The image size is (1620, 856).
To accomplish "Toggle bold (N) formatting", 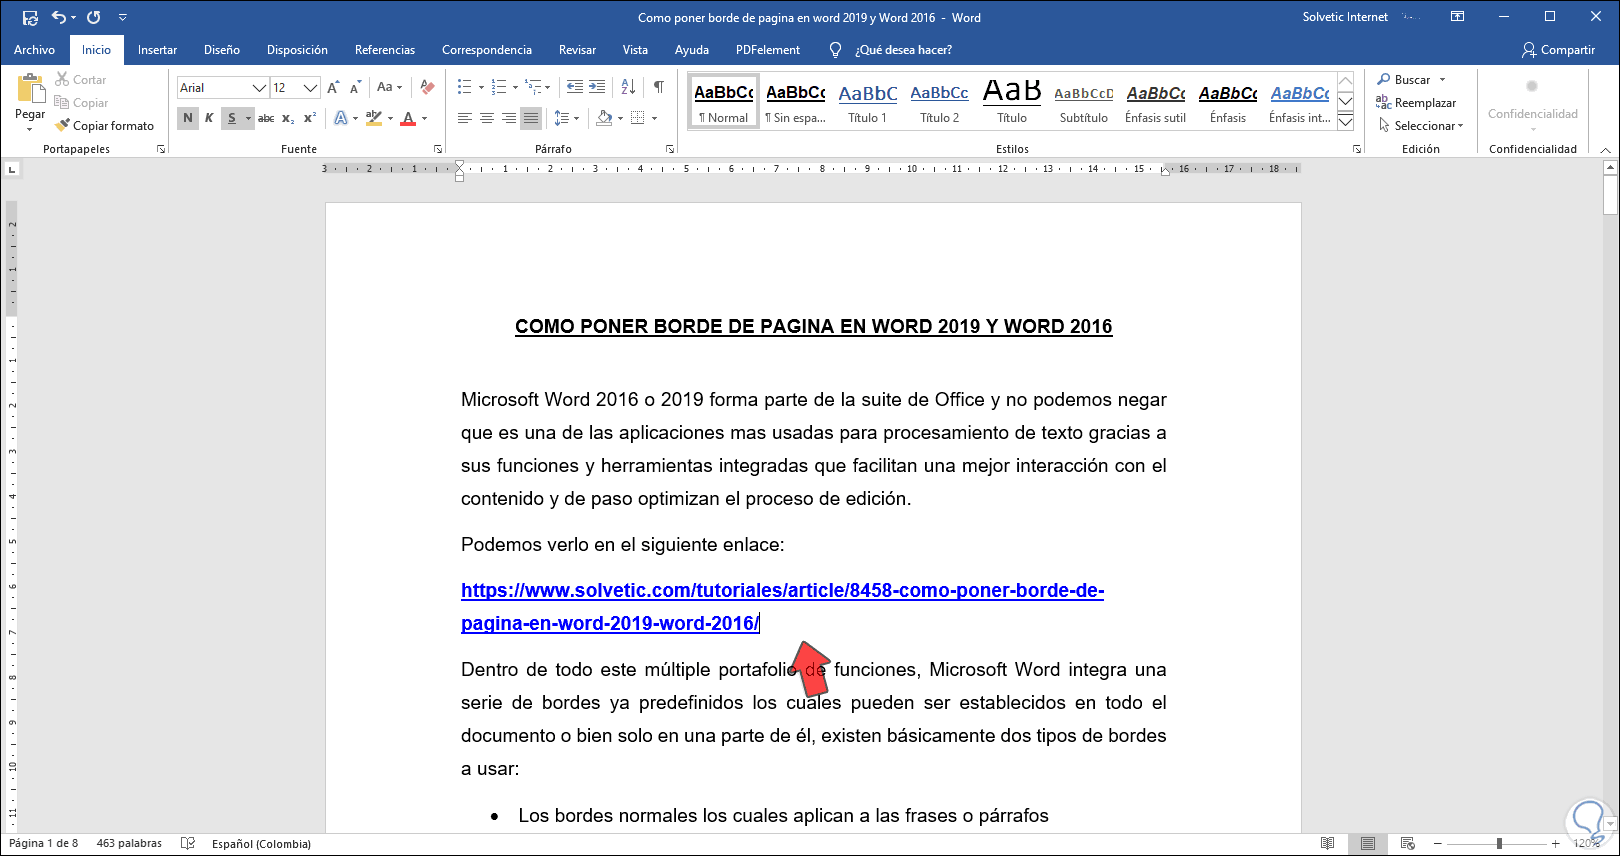I will click(187, 118).
